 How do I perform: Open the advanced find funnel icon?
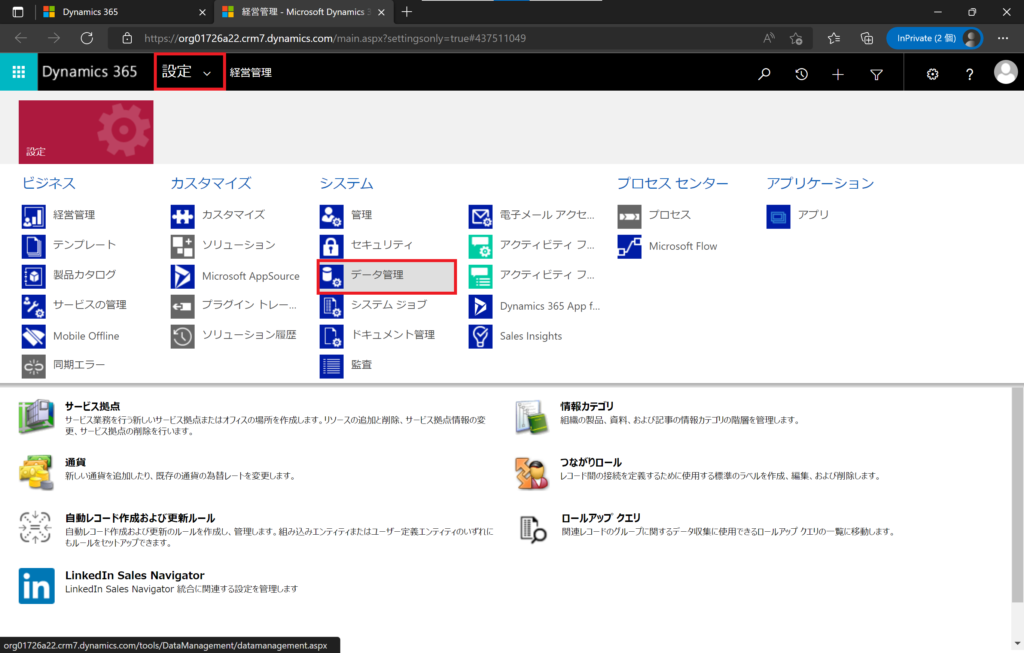(x=876, y=74)
